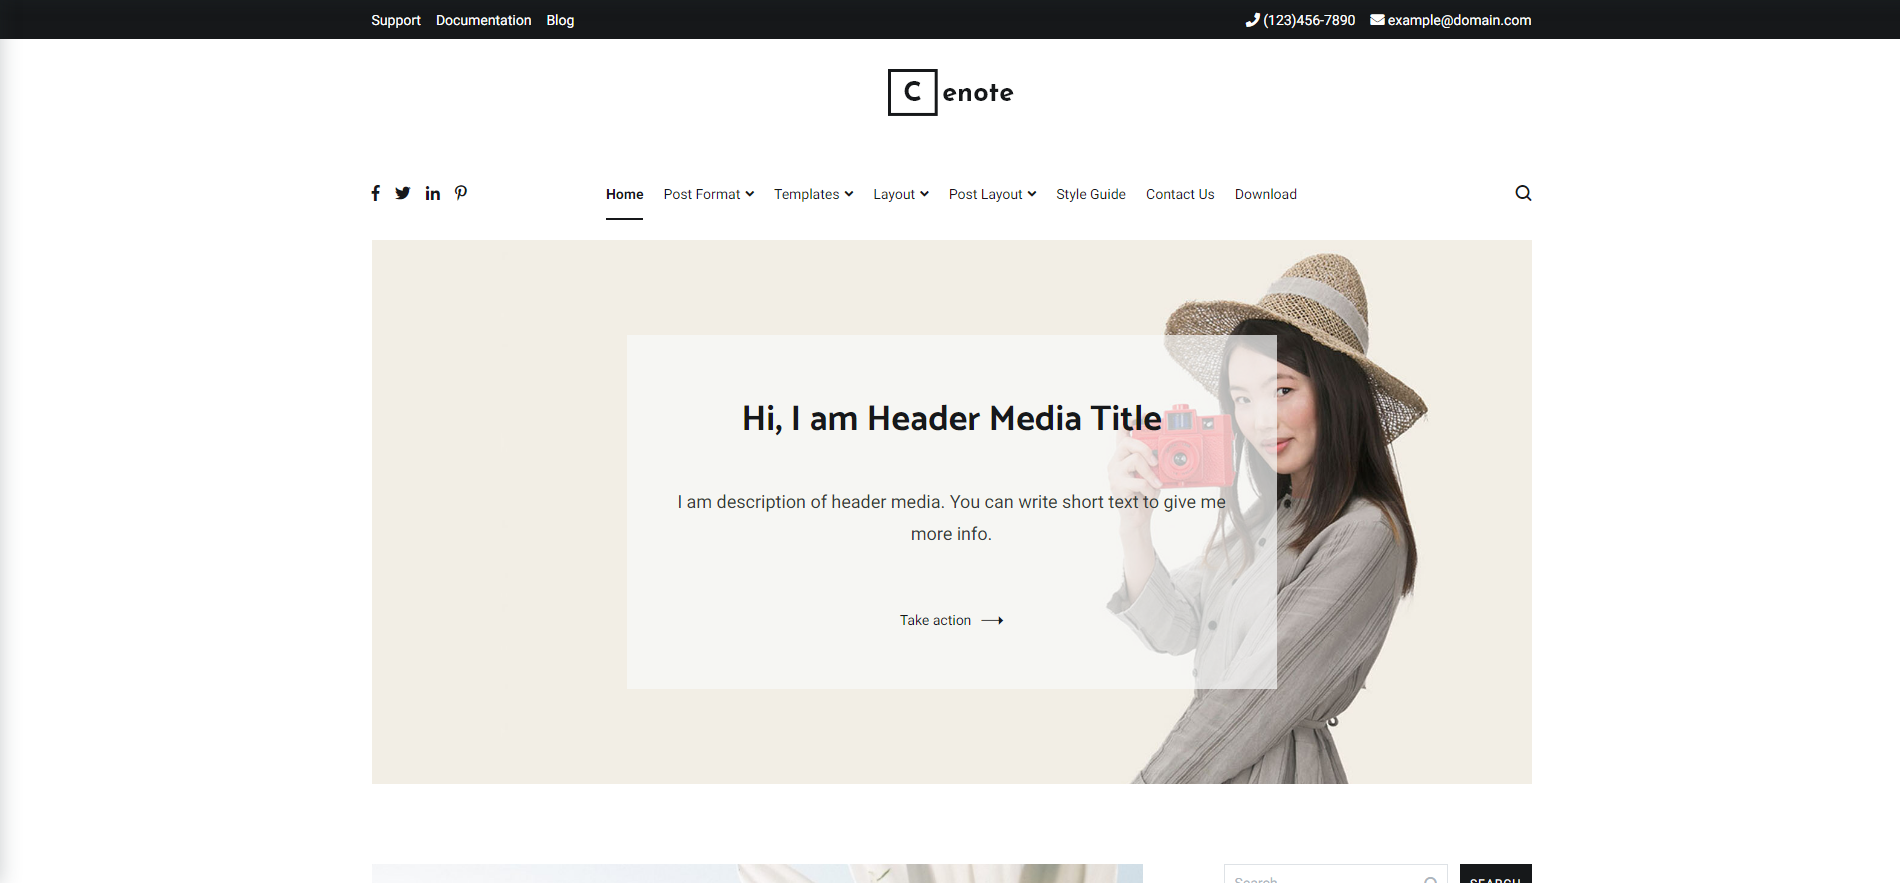
Task: Click the header media description text
Action: coord(952,518)
